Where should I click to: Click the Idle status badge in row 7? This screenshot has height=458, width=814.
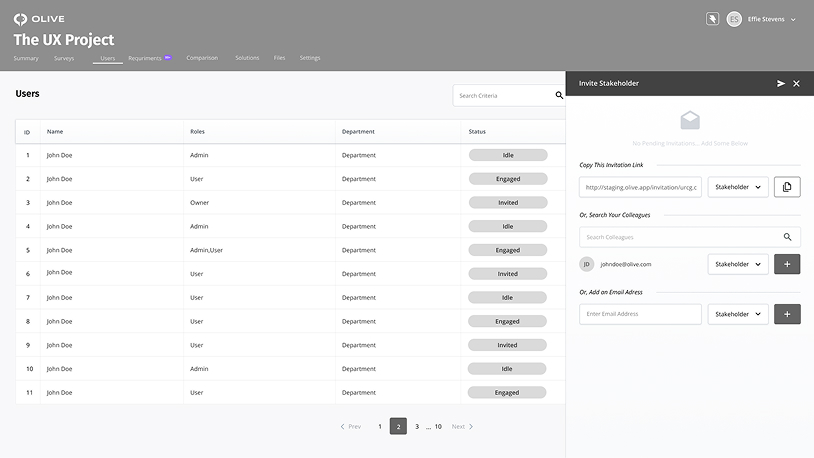(507, 298)
